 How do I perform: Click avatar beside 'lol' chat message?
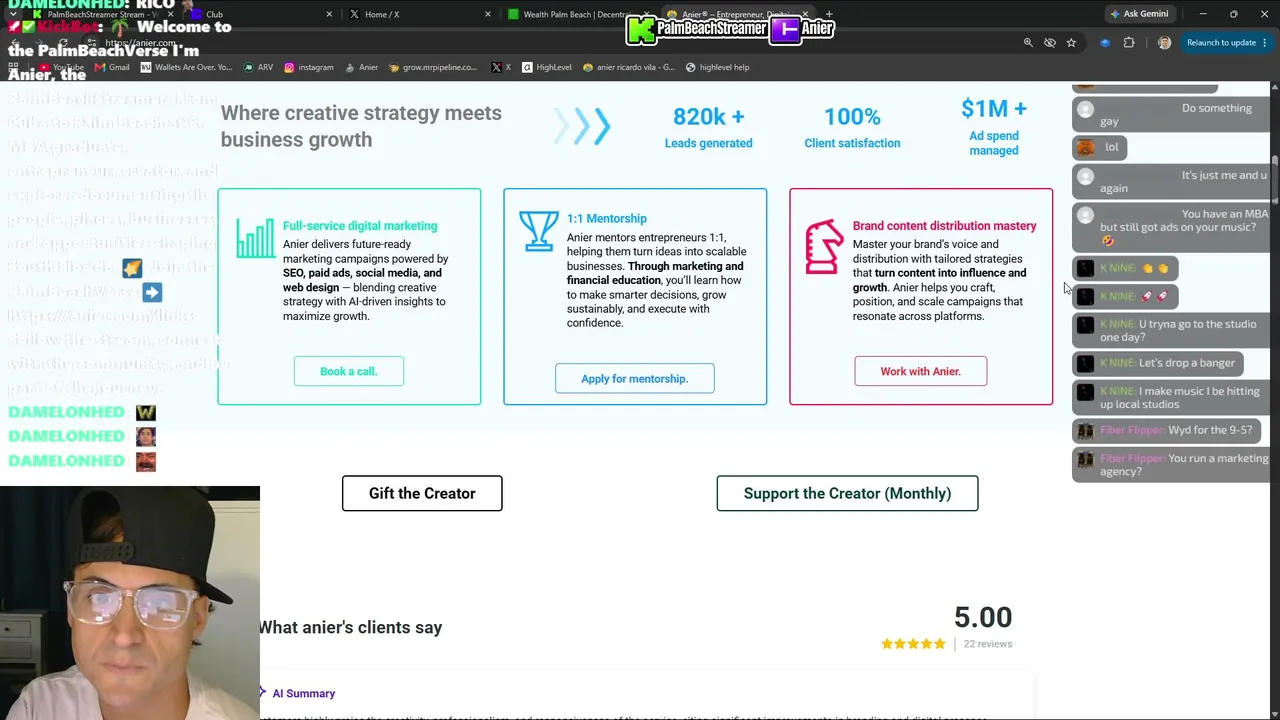[x=1086, y=148]
